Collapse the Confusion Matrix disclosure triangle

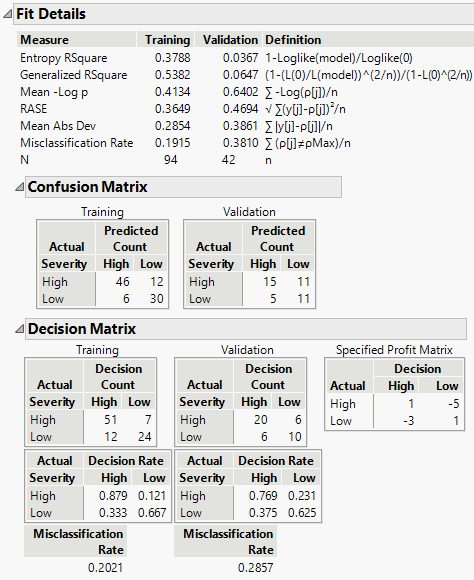pos(19,187)
